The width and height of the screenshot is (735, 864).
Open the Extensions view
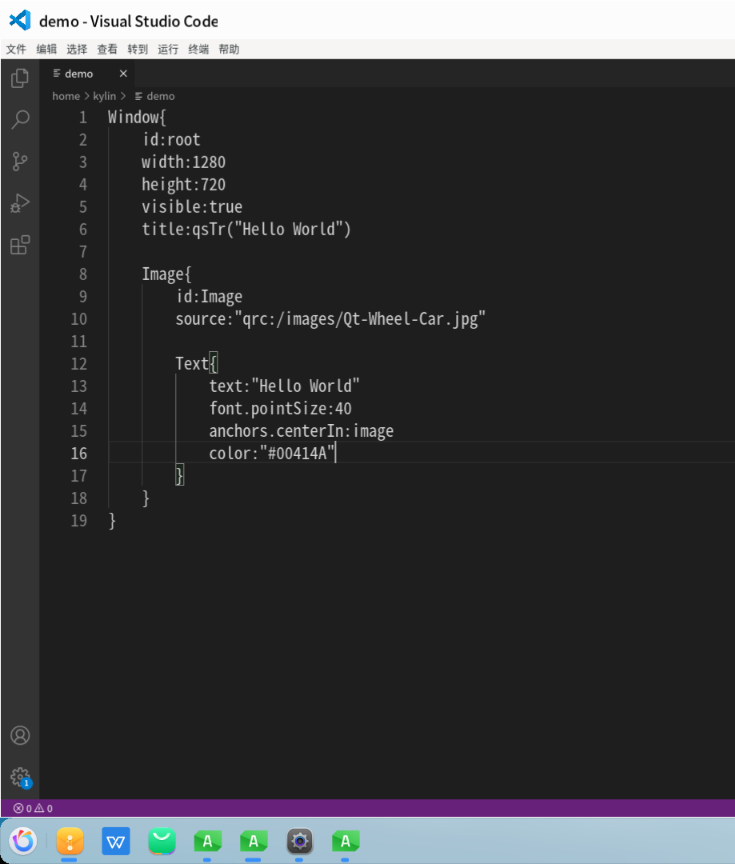20,245
